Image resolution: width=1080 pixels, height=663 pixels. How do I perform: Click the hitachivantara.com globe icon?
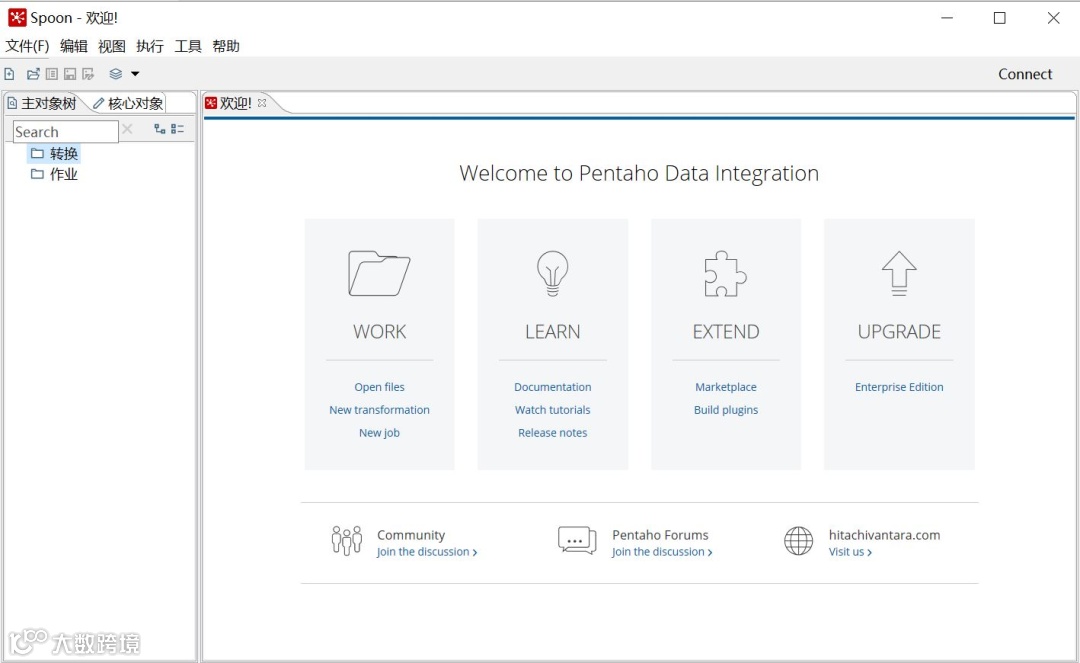[798, 541]
